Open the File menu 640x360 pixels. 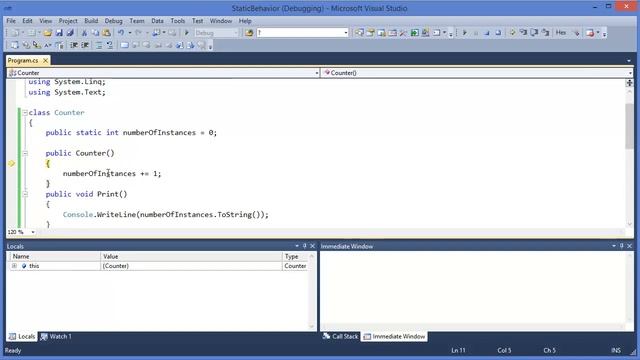tap(11, 21)
